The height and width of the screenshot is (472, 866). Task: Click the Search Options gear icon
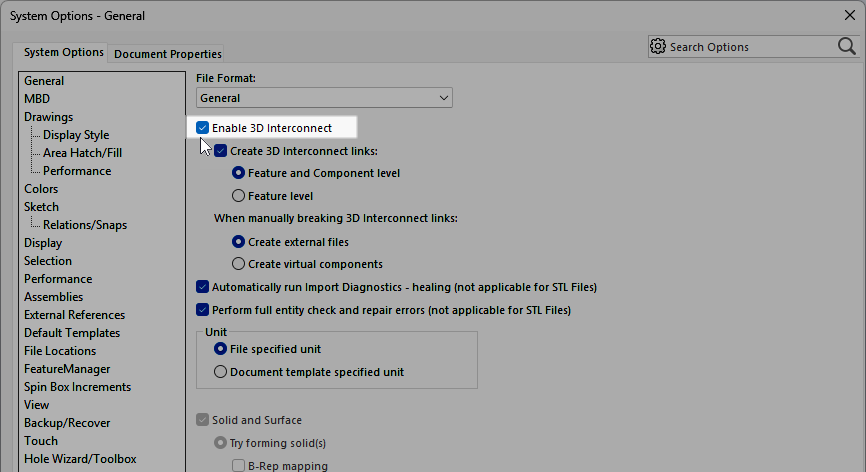point(657,46)
